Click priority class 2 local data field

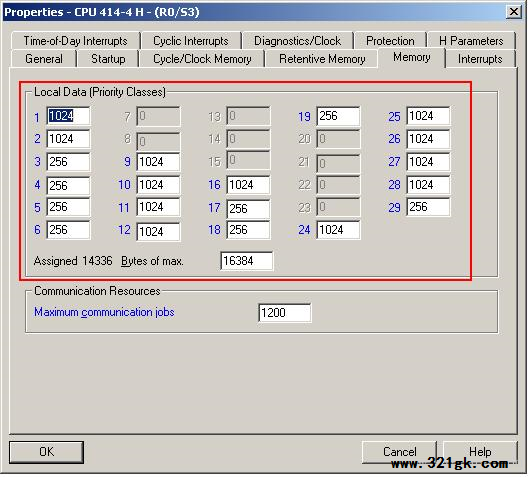pyautogui.click(x=68, y=139)
